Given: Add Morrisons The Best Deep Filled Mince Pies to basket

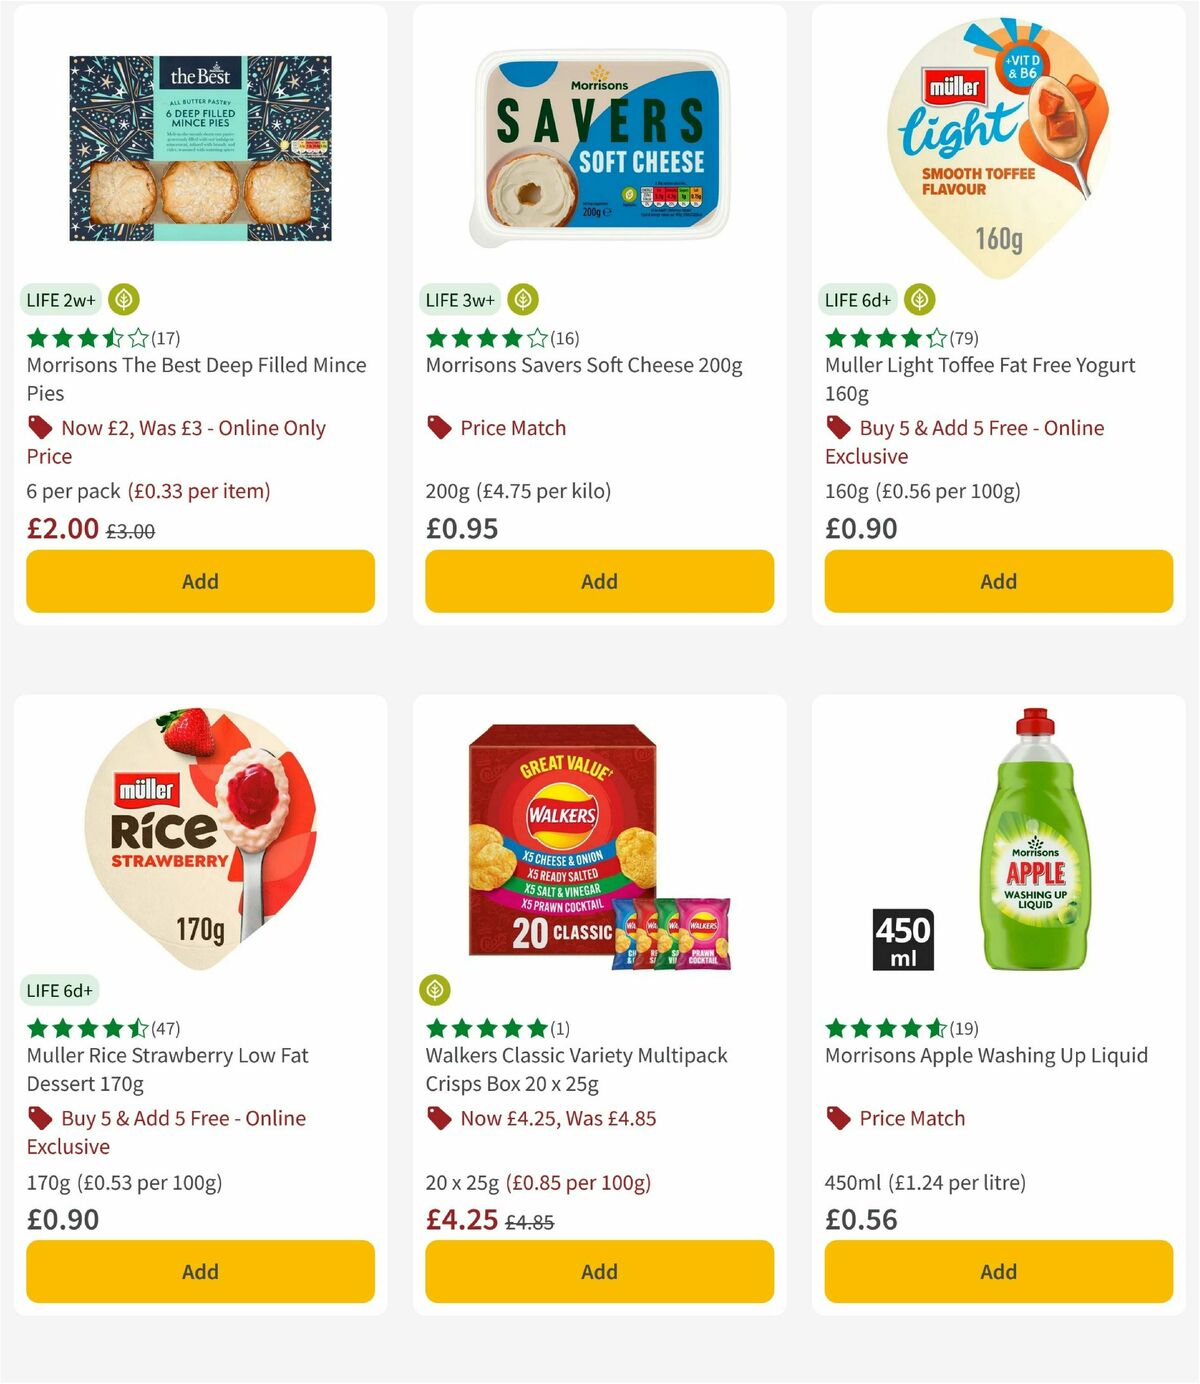Looking at the screenshot, I should click(x=199, y=581).
